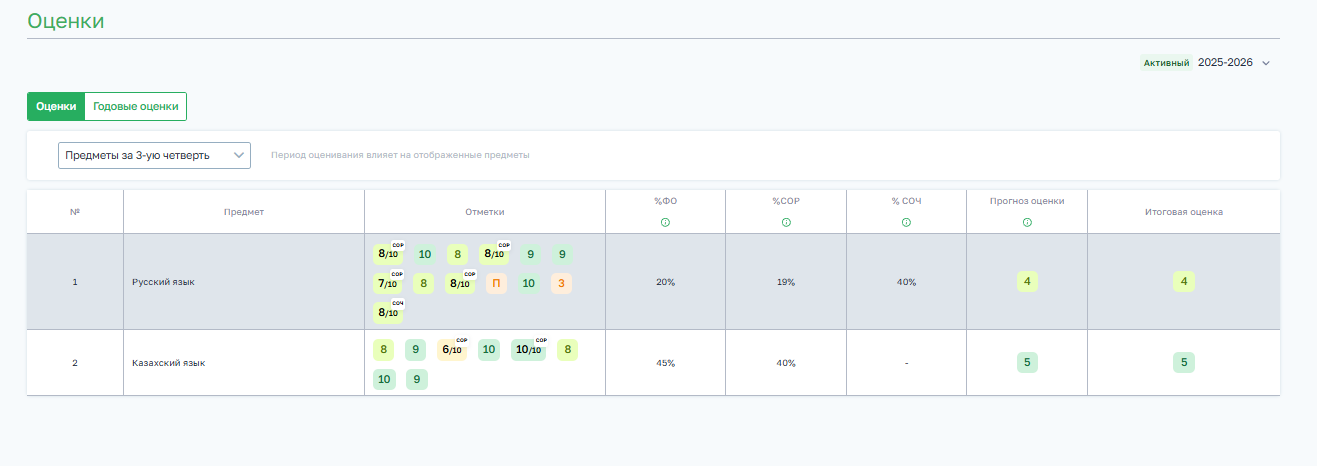Open the Предметы за 3-ую четверть dropdown

click(x=154, y=156)
